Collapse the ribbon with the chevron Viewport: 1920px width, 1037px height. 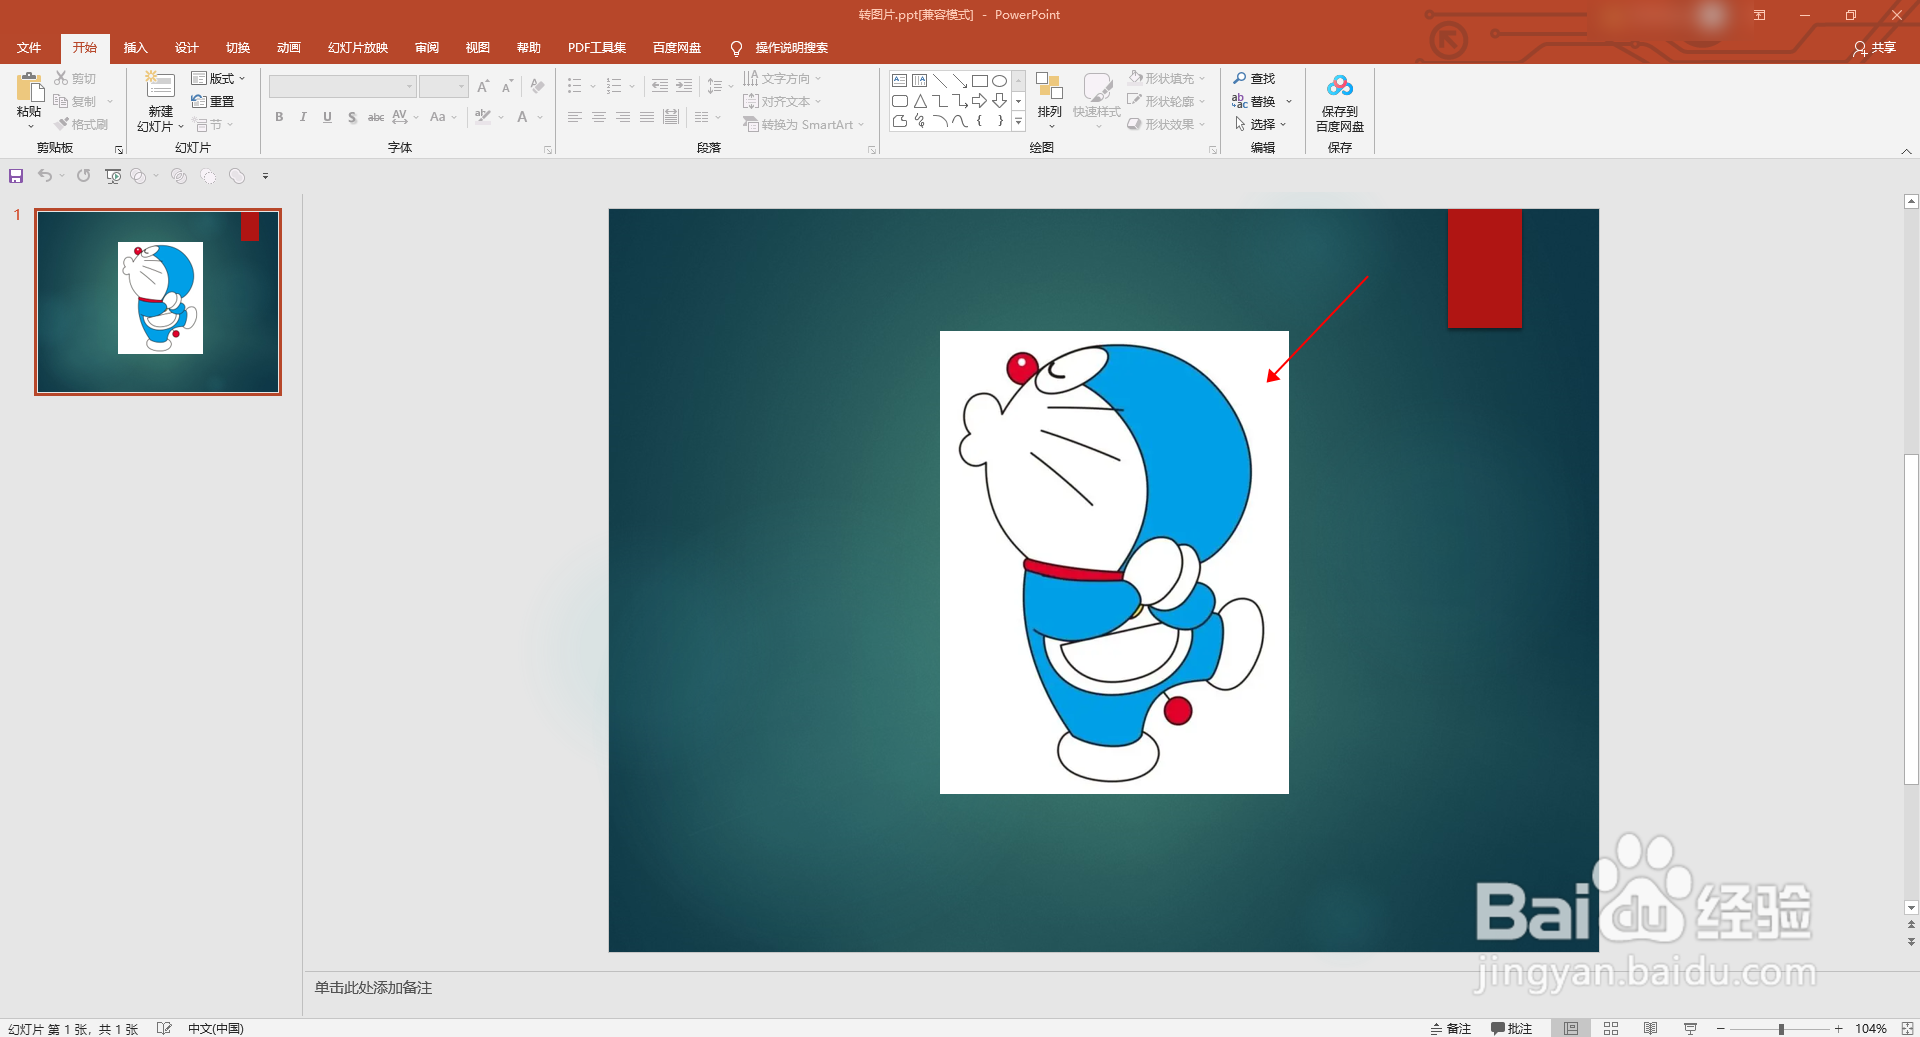point(1907,151)
